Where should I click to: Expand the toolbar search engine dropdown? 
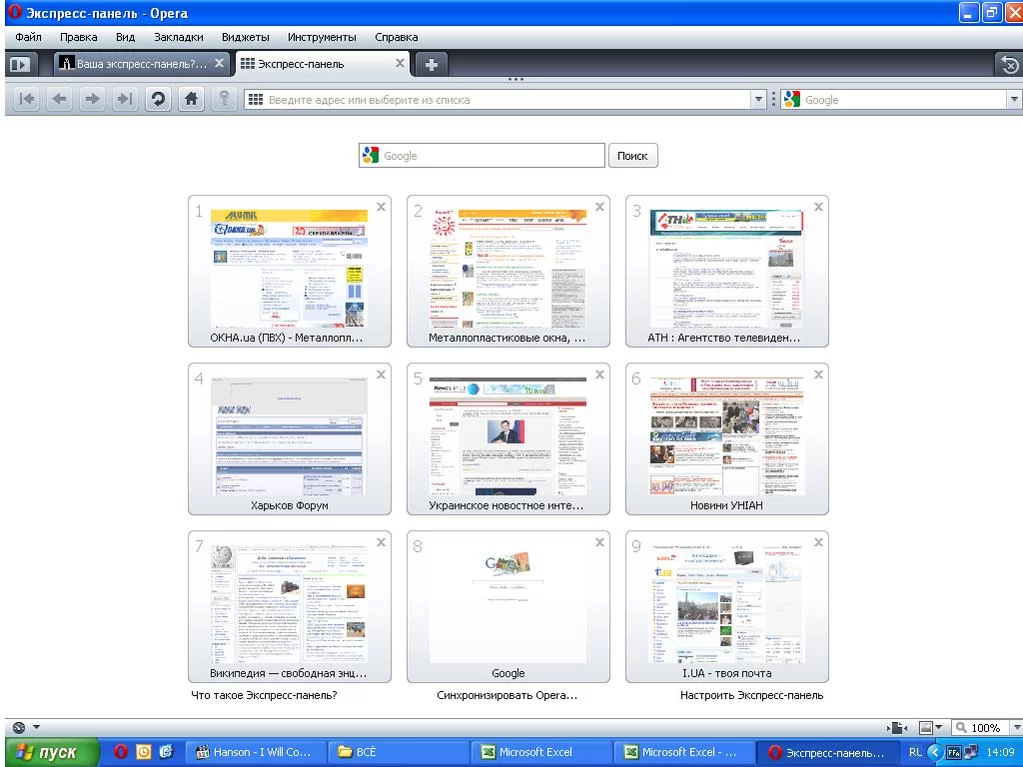point(1014,100)
